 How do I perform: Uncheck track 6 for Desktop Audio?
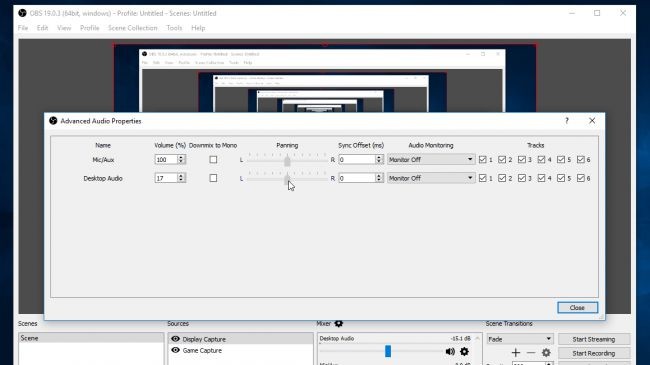[581, 178]
